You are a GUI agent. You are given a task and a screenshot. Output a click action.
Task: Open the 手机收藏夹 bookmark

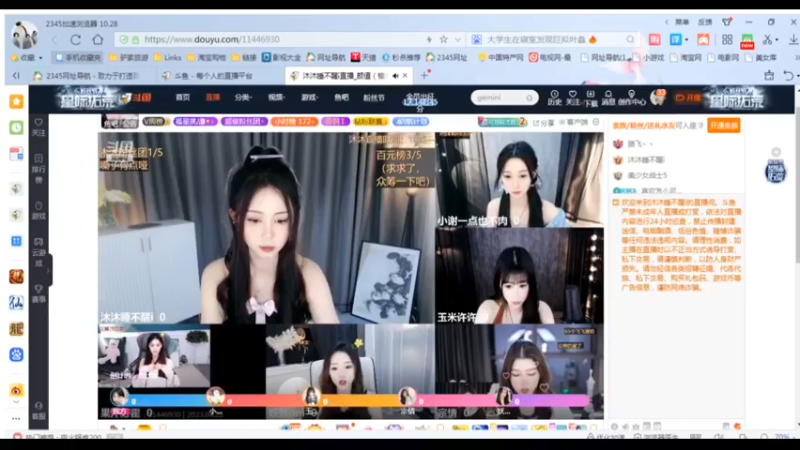click(78, 58)
